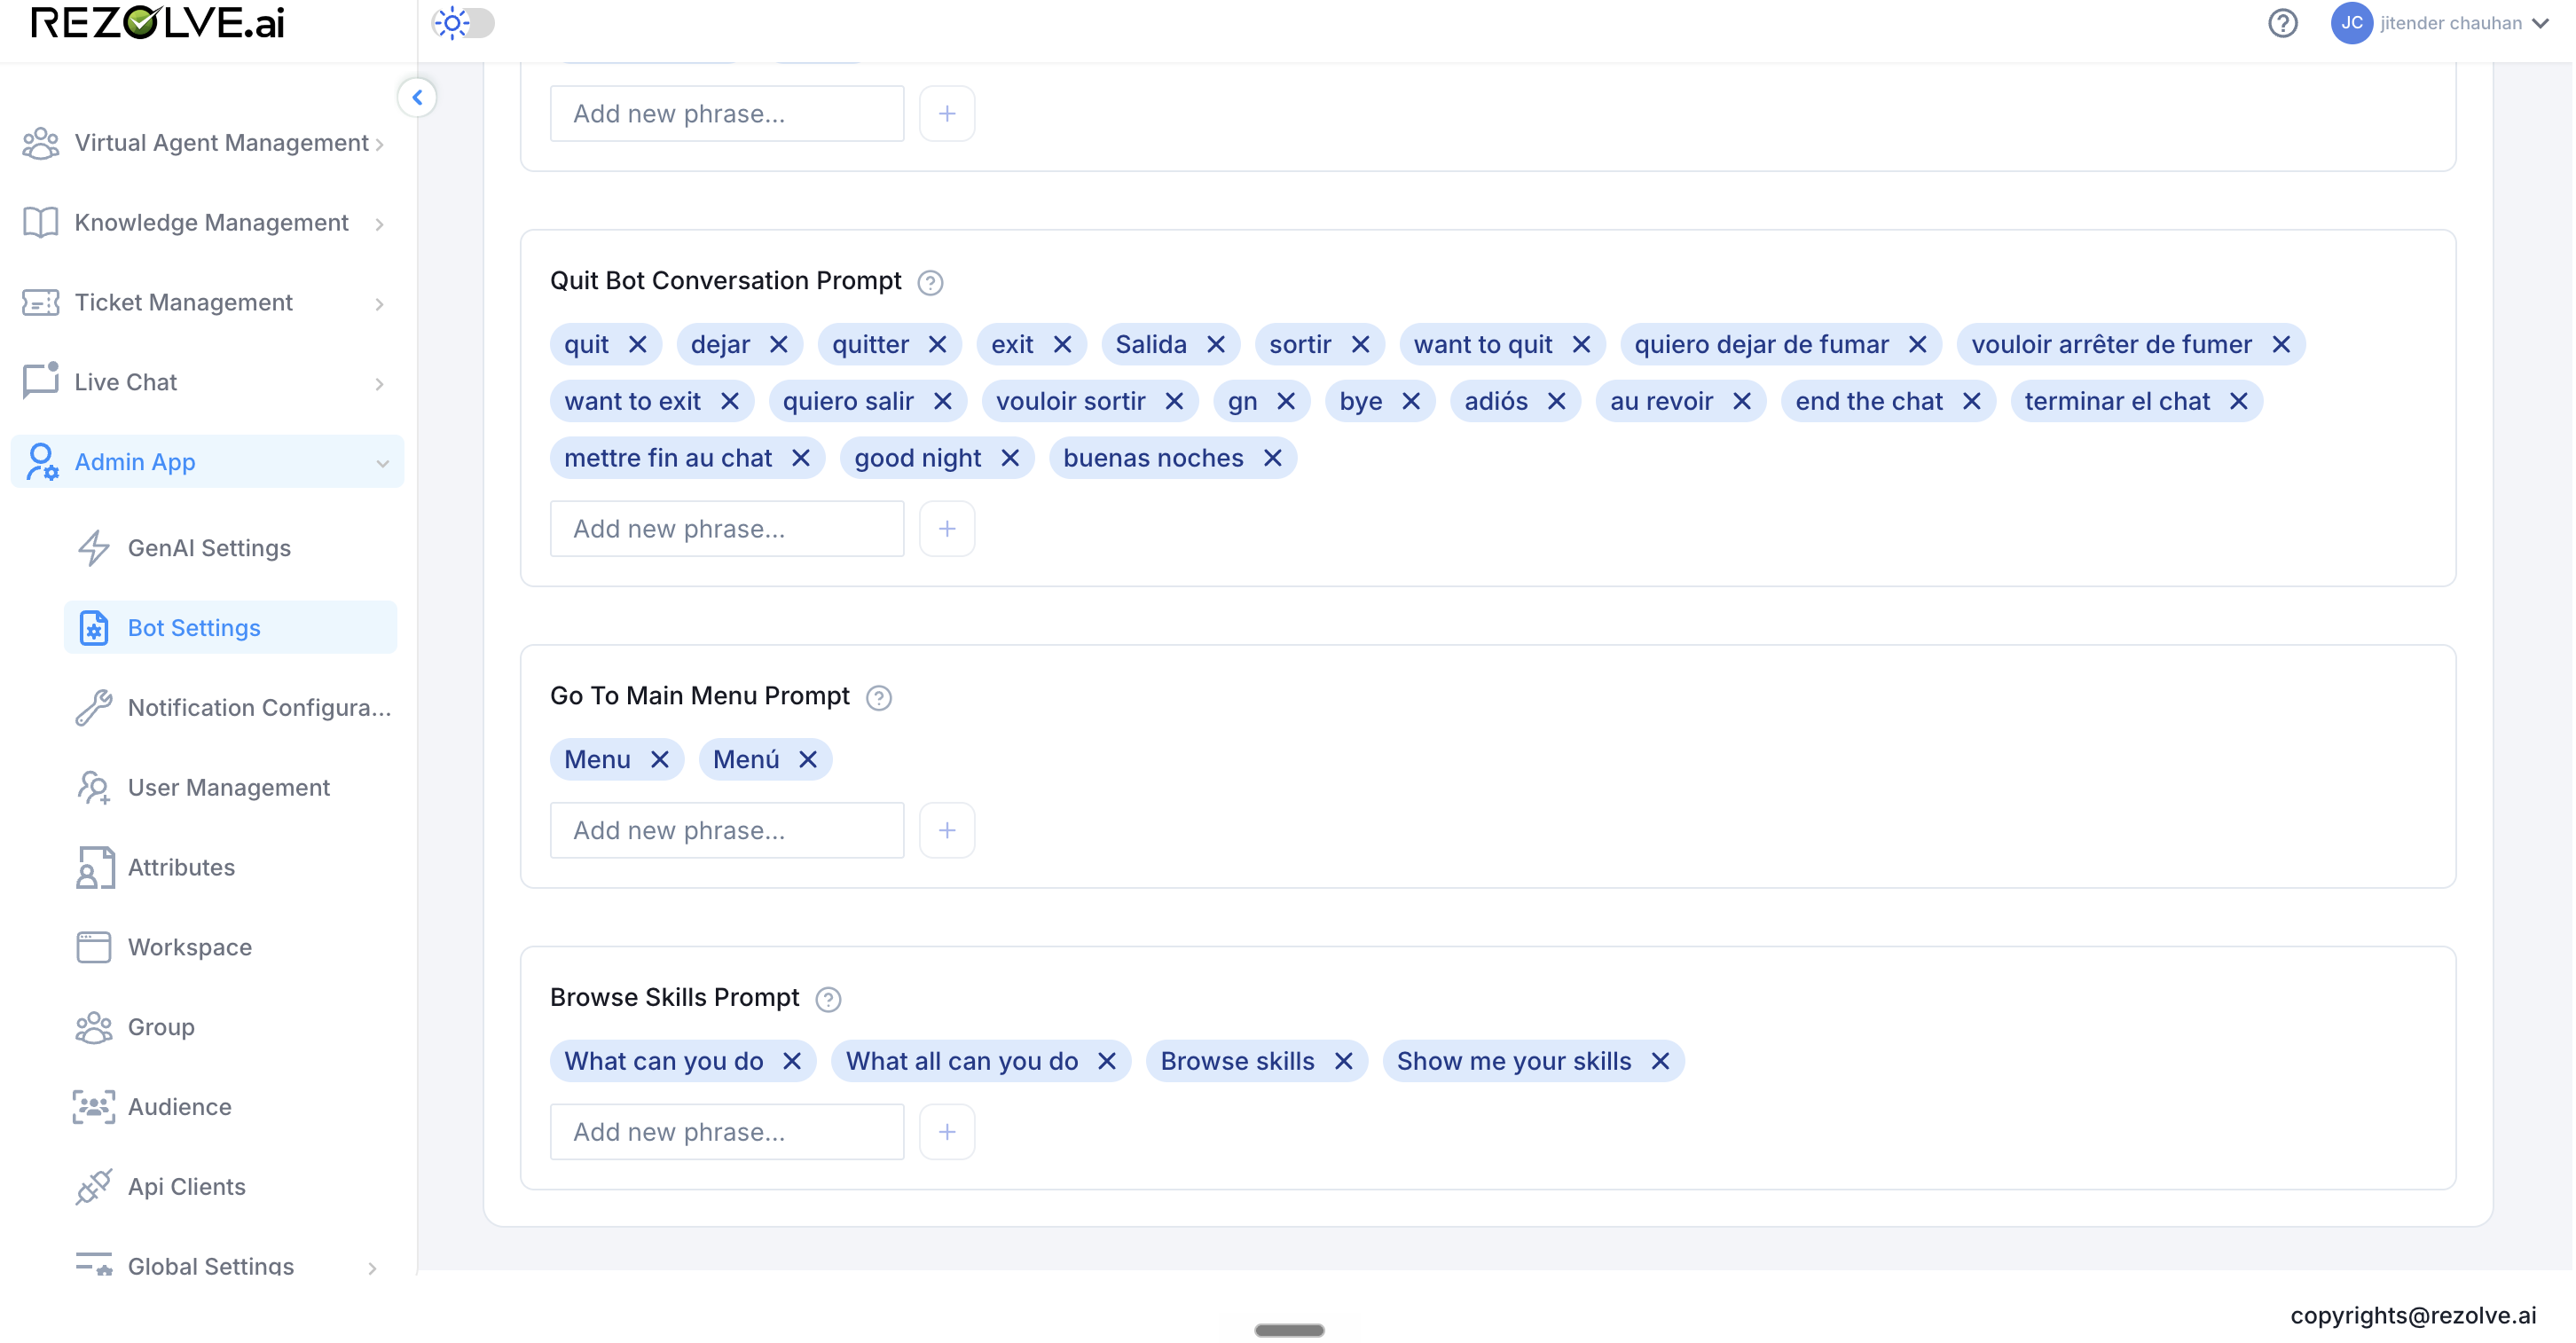Remove 'Show me your skills' tag
This screenshot has width=2576, height=1343.
(x=1660, y=1062)
